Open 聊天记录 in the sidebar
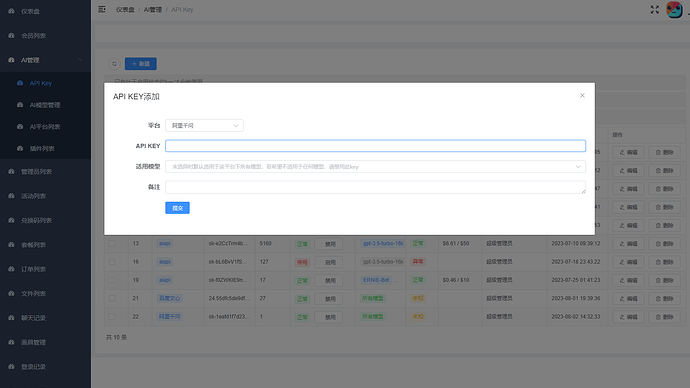The width and height of the screenshot is (690, 388). pos(33,318)
